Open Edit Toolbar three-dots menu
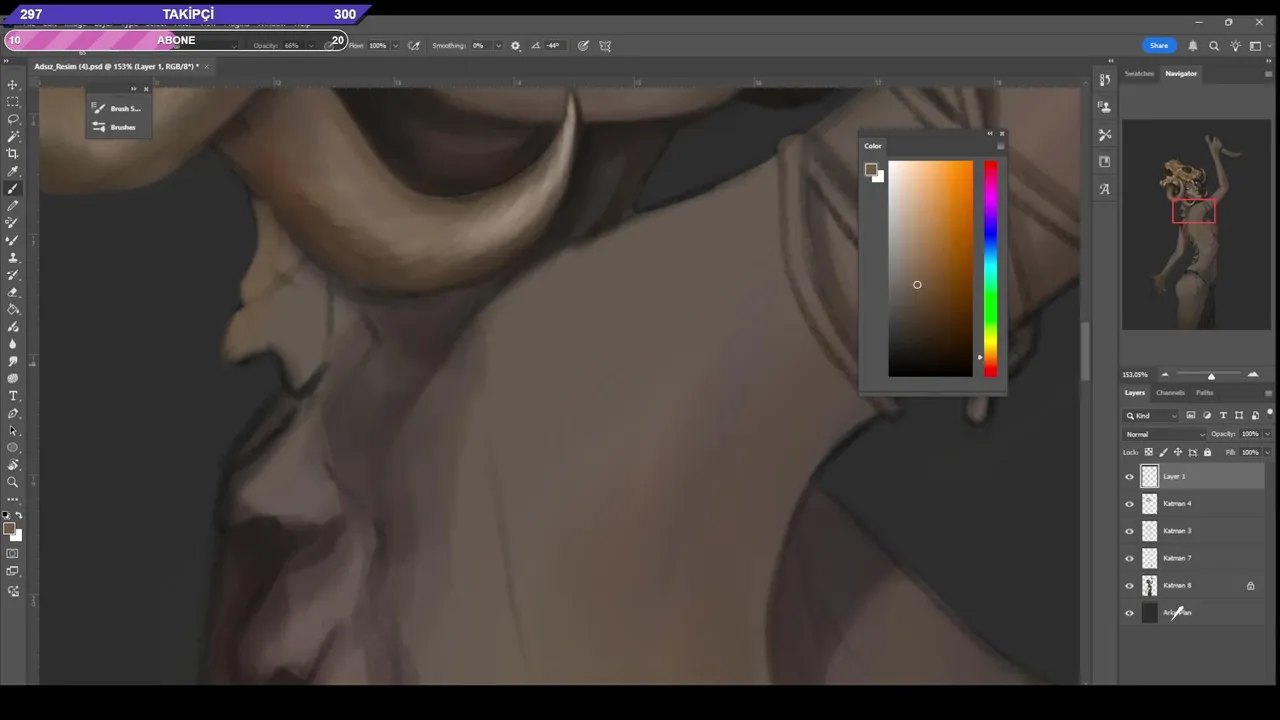Image resolution: width=1280 pixels, height=720 pixels. pyautogui.click(x=13, y=498)
